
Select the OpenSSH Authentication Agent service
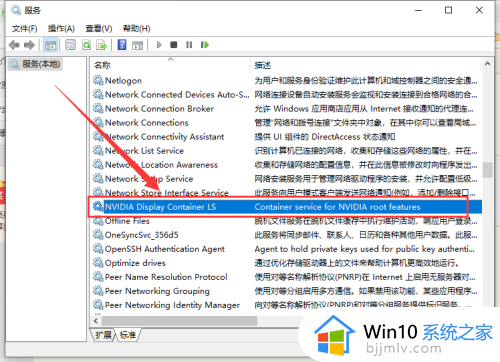[x=287, y=249]
